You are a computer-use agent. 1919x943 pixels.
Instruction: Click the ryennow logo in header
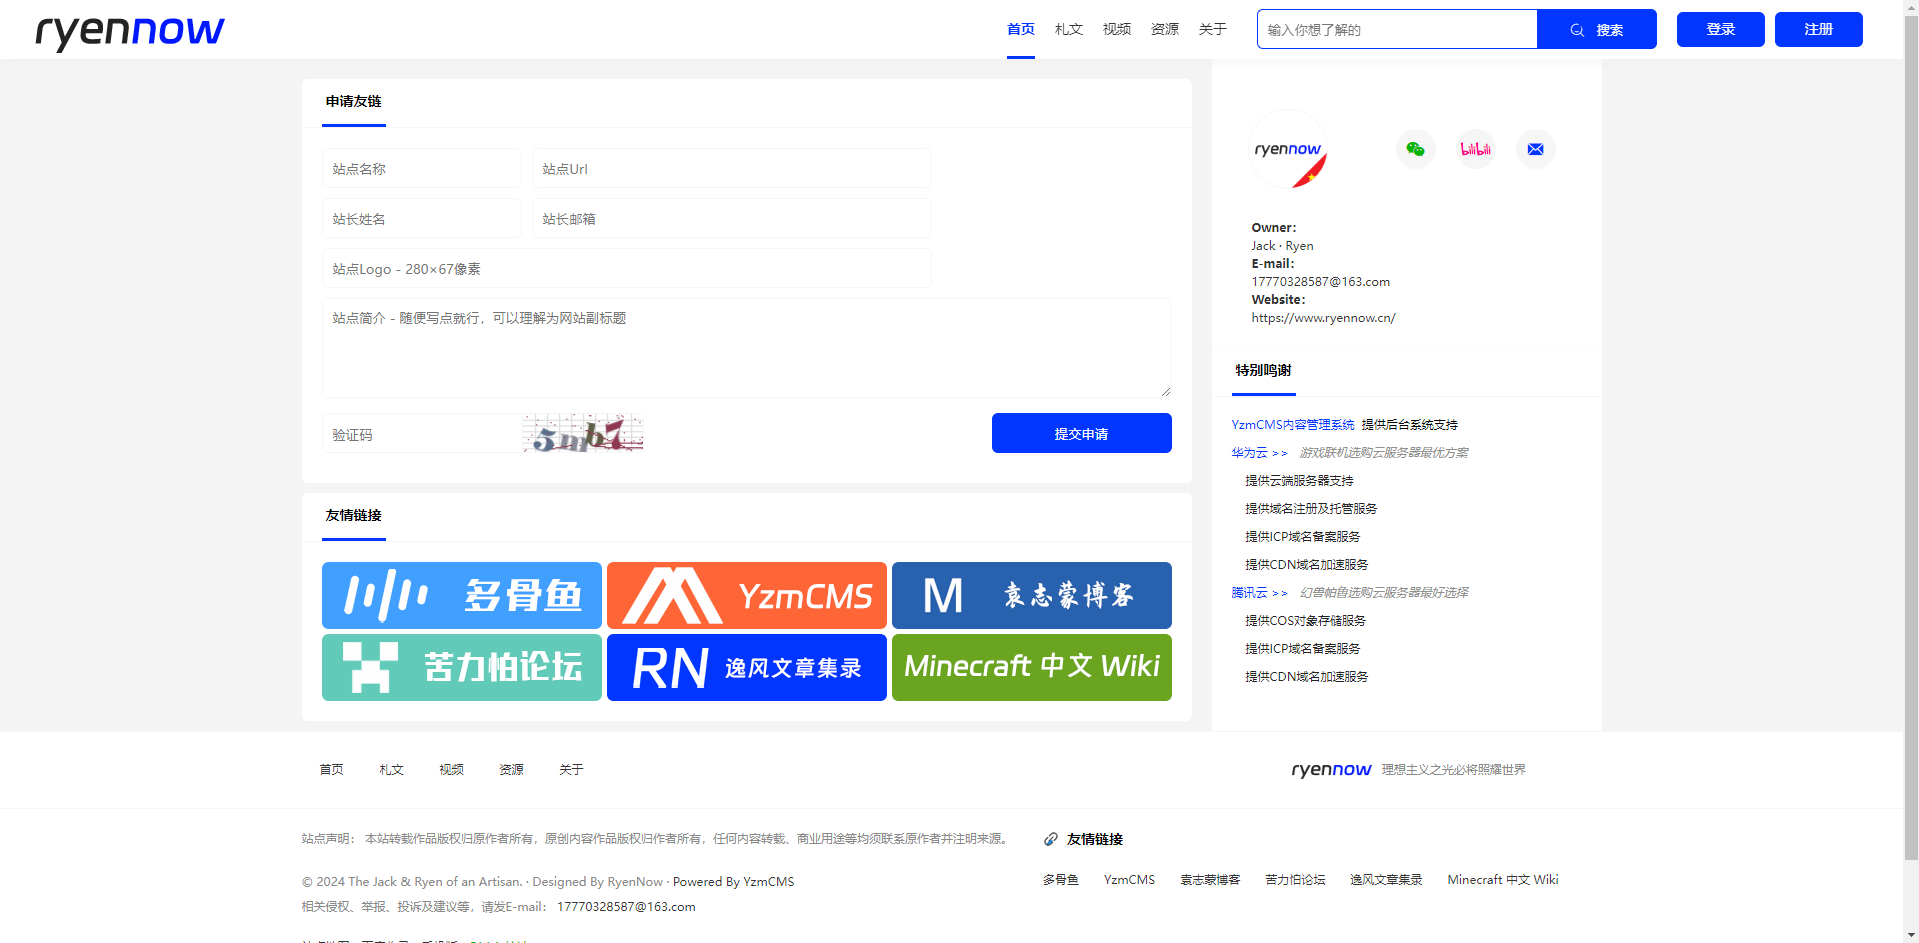pyautogui.click(x=130, y=31)
